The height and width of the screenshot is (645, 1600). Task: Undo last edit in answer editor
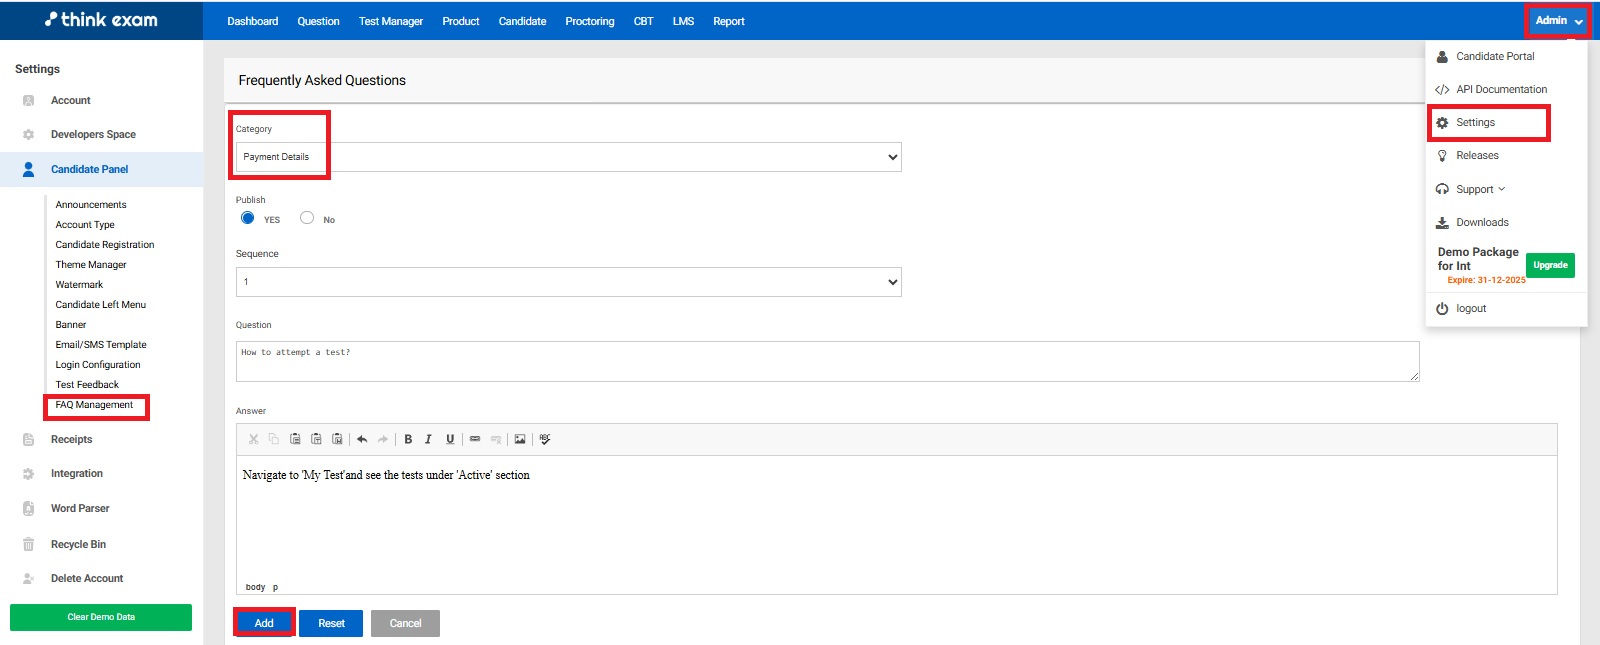[x=362, y=439]
